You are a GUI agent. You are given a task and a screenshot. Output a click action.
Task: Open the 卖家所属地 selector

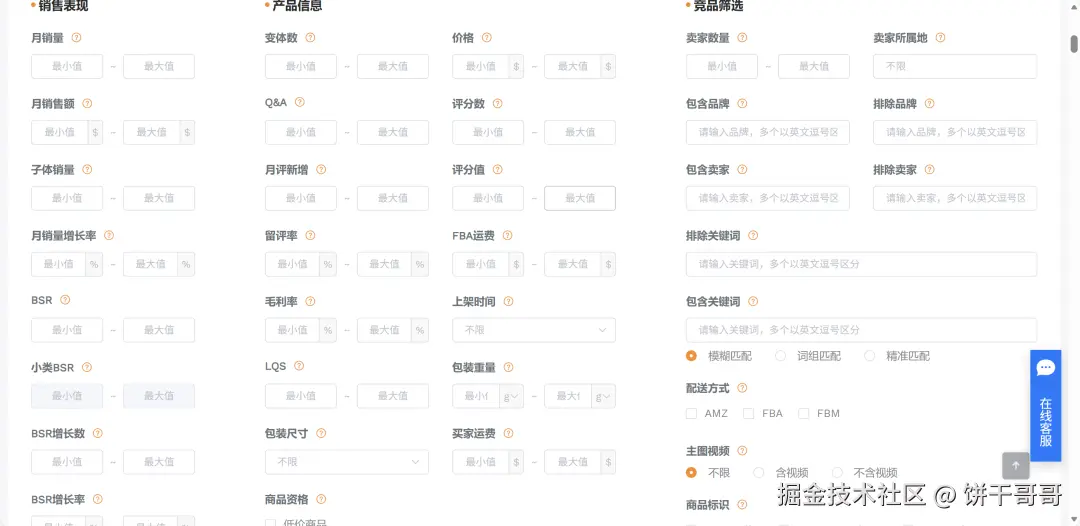pyautogui.click(x=955, y=67)
